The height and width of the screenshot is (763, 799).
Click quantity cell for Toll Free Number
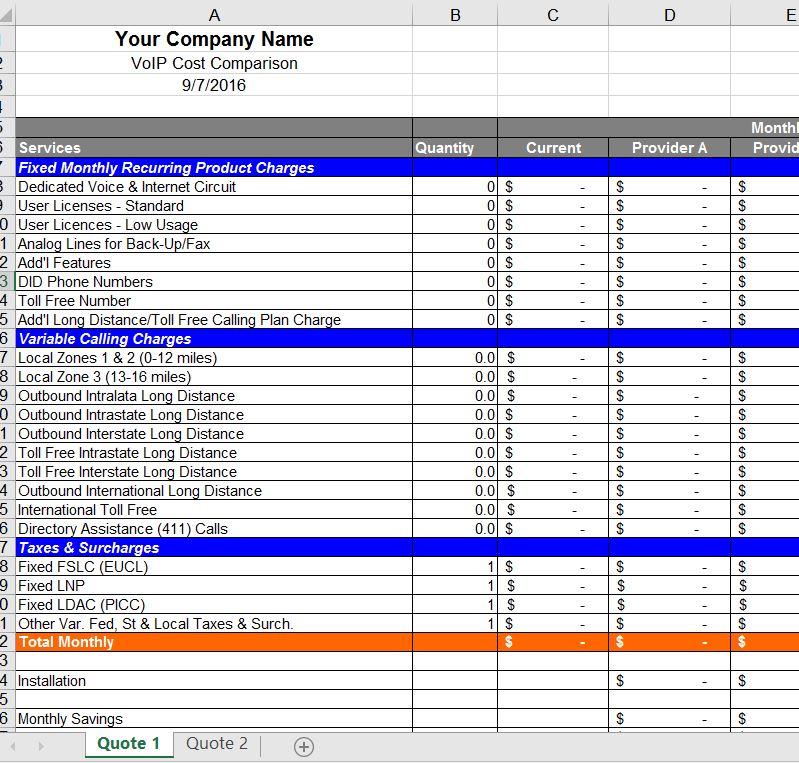(455, 301)
